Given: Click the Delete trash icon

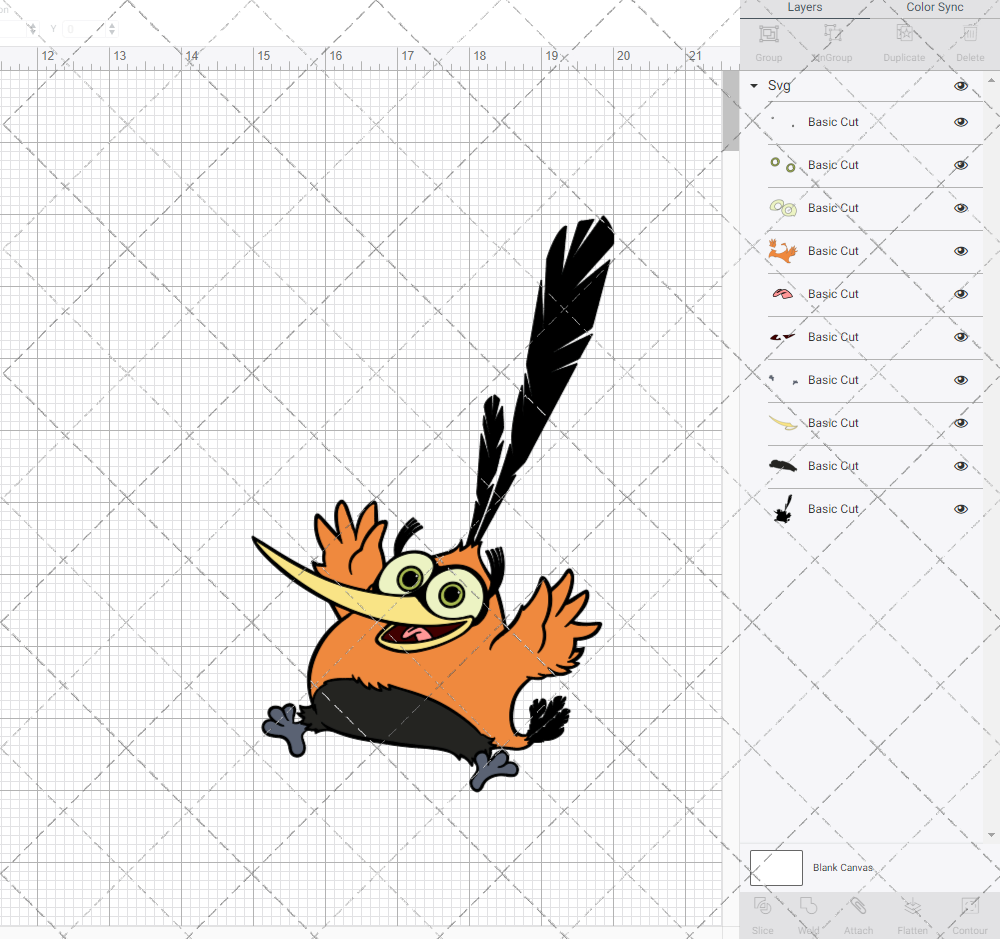Looking at the screenshot, I should coord(969,41).
